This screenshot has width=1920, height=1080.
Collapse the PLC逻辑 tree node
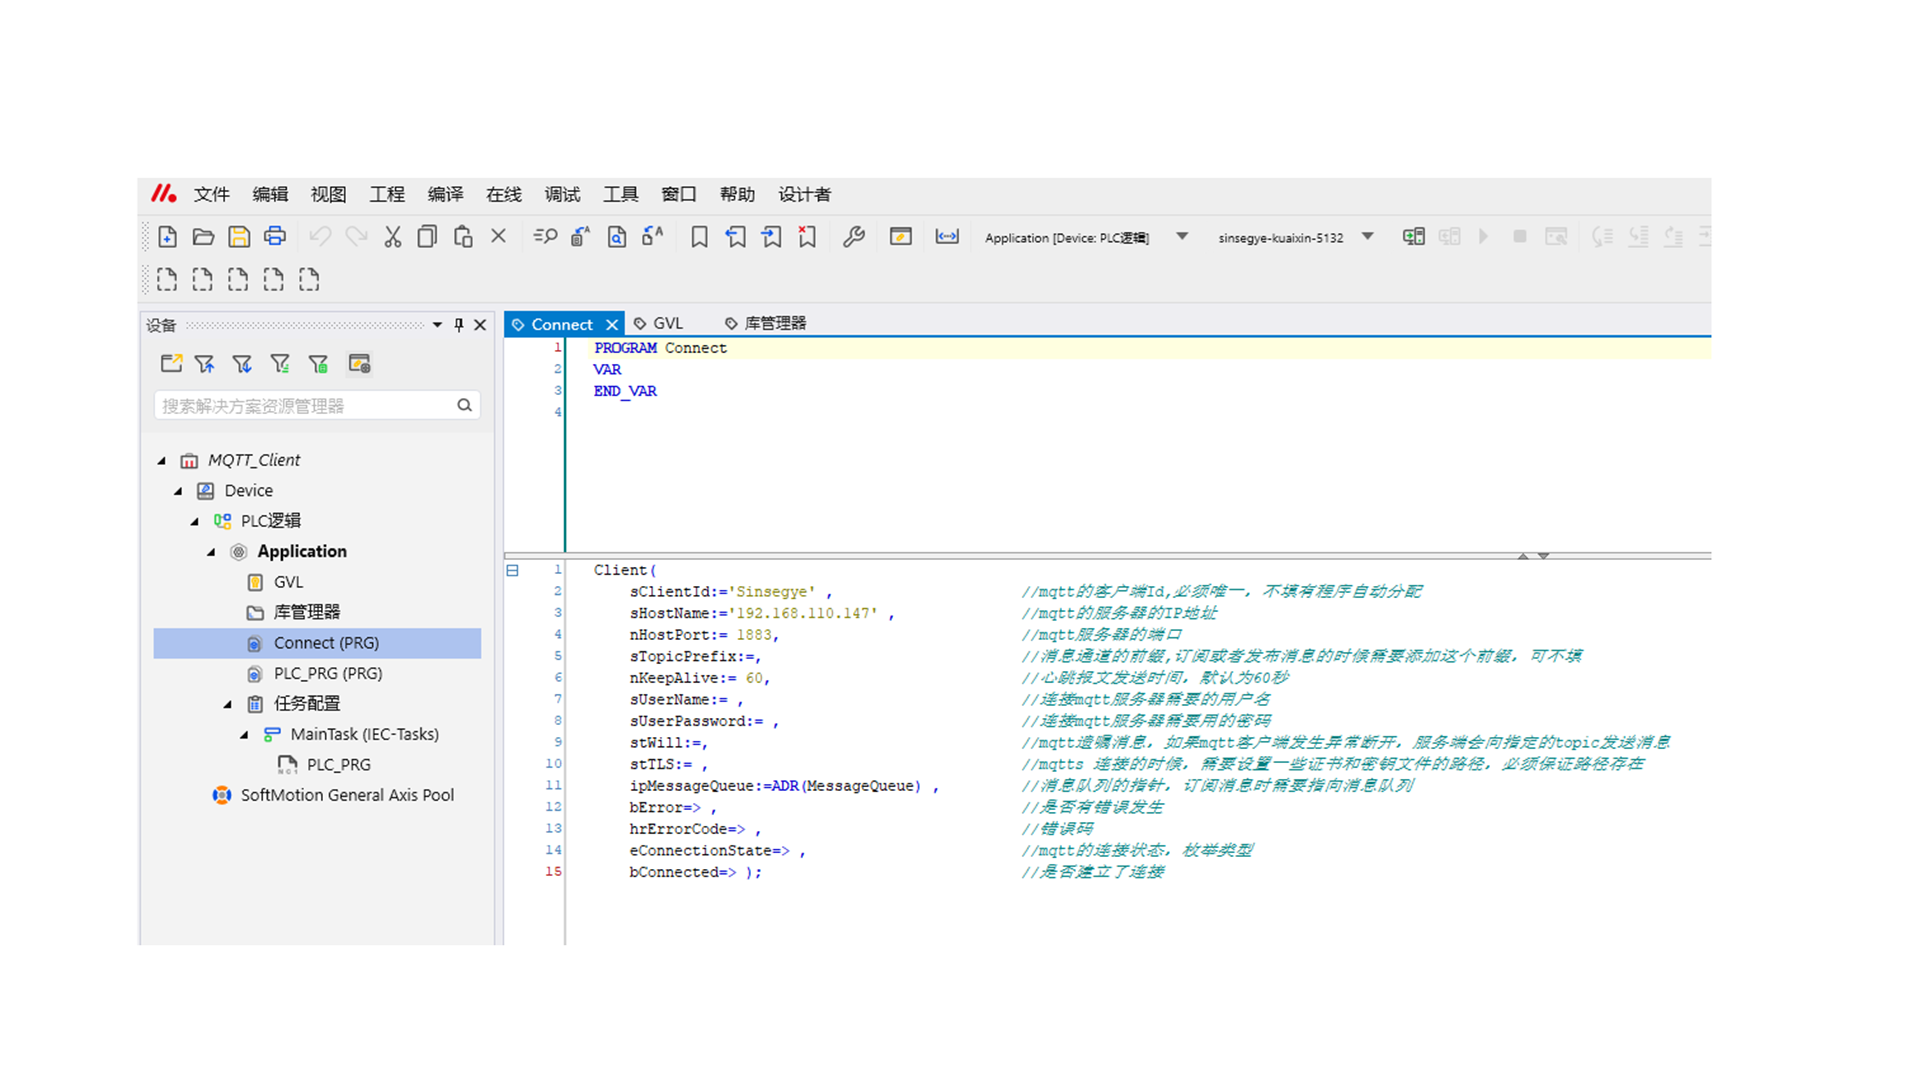coord(195,521)
